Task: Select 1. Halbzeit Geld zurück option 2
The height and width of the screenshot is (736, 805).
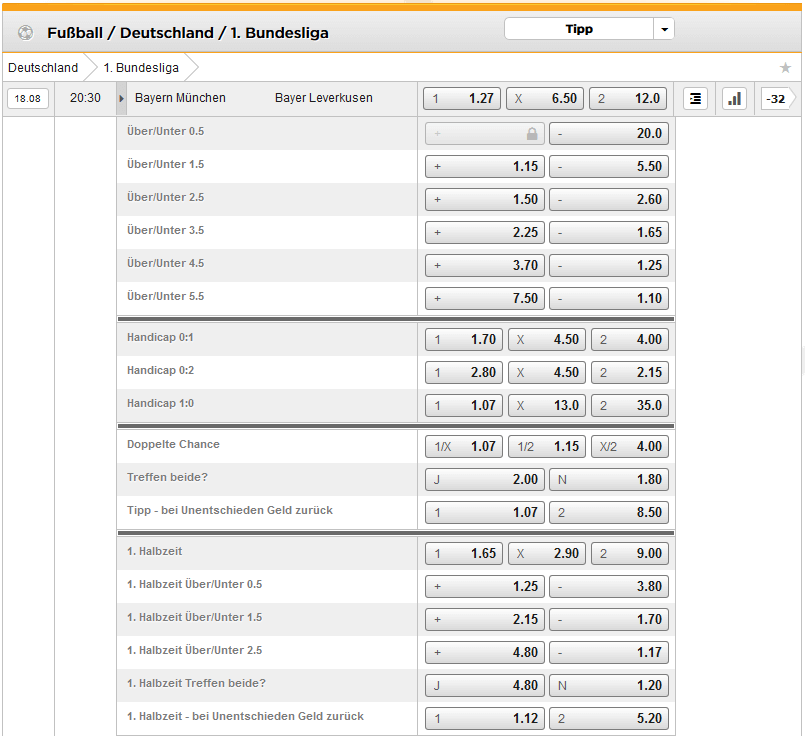Action: pos(609,719)
